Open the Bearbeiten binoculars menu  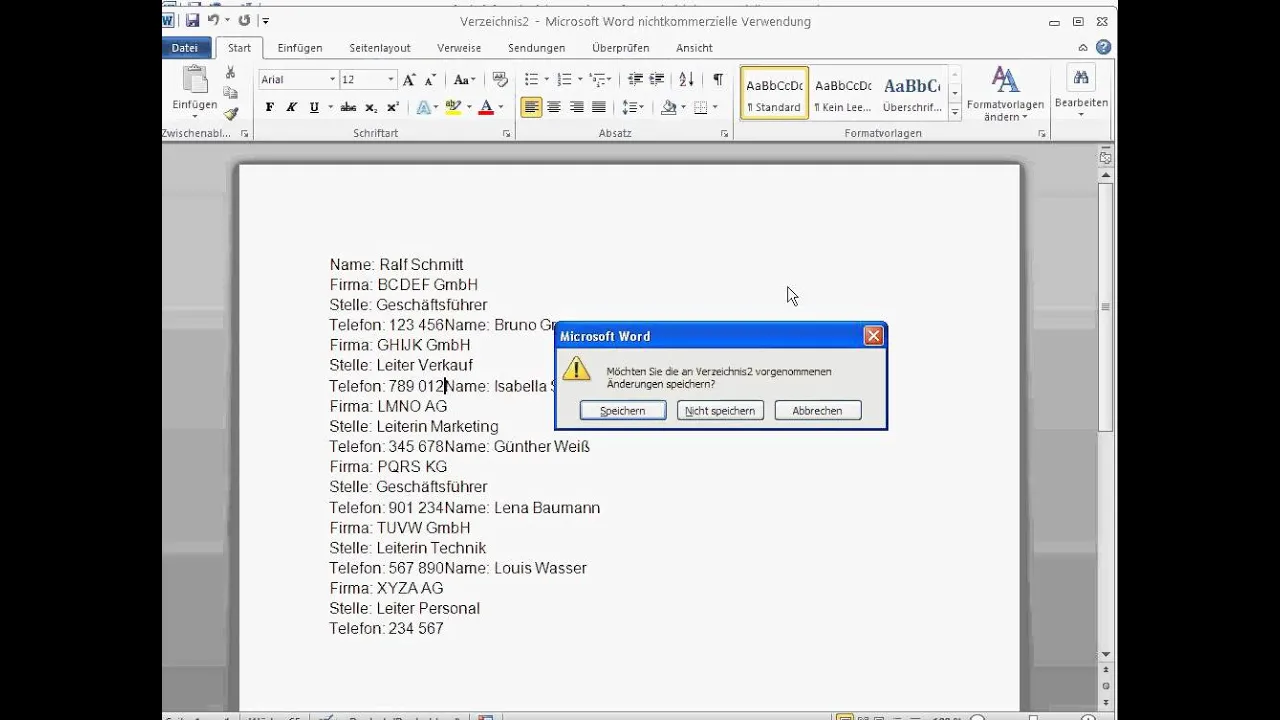click(1081, 91)
